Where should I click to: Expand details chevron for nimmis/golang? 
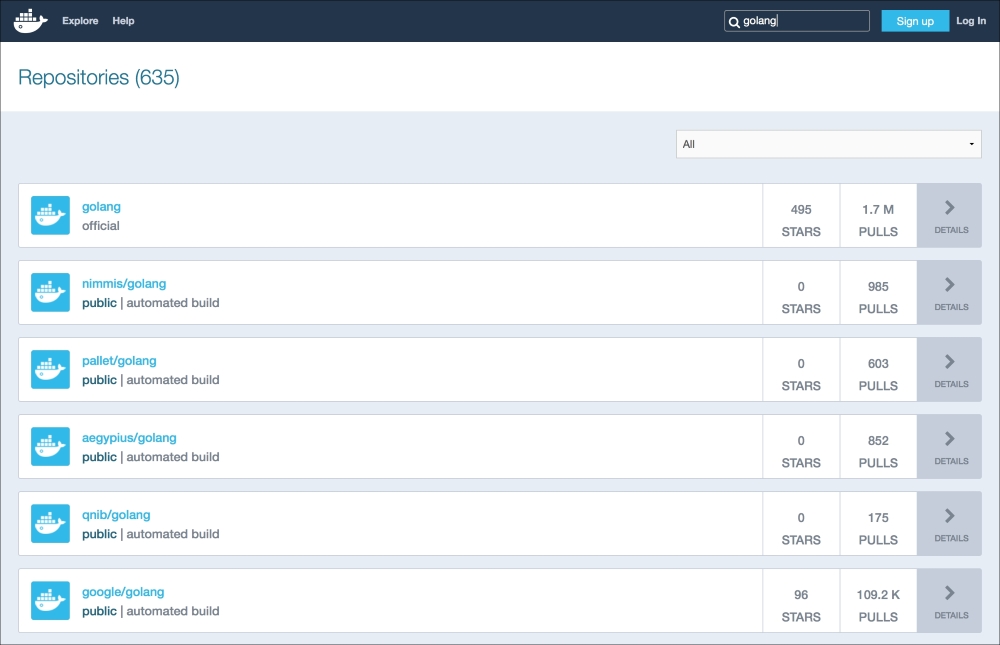[950, 293]
